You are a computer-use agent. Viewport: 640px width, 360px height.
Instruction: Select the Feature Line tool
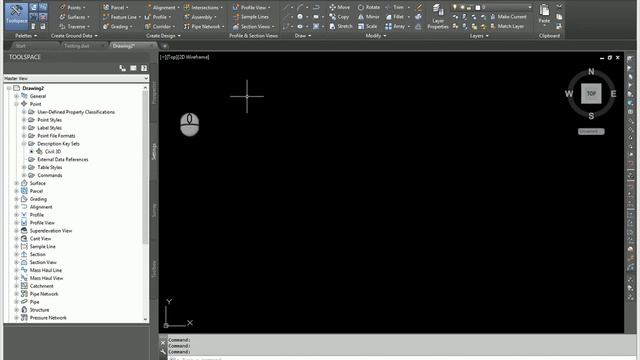(121, 17)
